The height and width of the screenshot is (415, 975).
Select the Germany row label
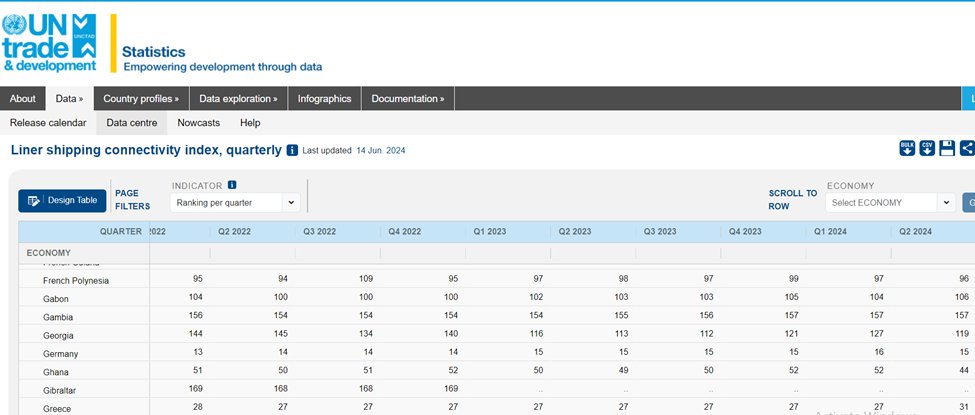61,354
